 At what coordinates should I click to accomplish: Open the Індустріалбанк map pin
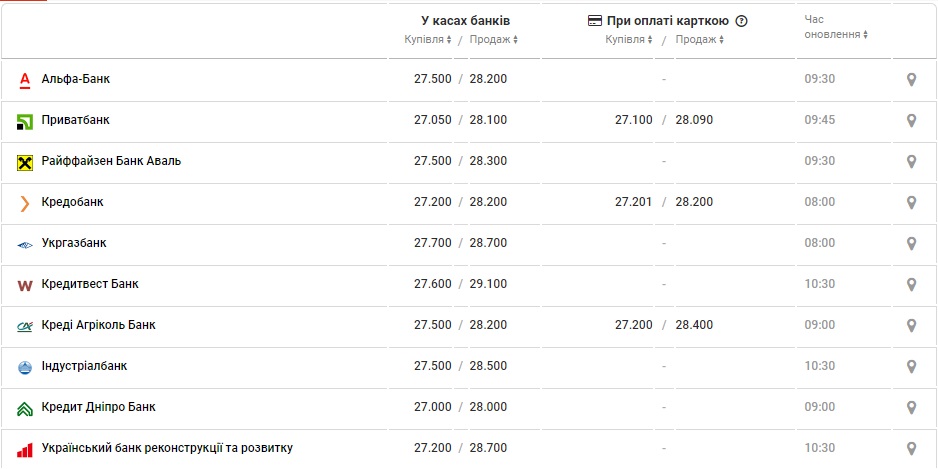pos(911,366)
